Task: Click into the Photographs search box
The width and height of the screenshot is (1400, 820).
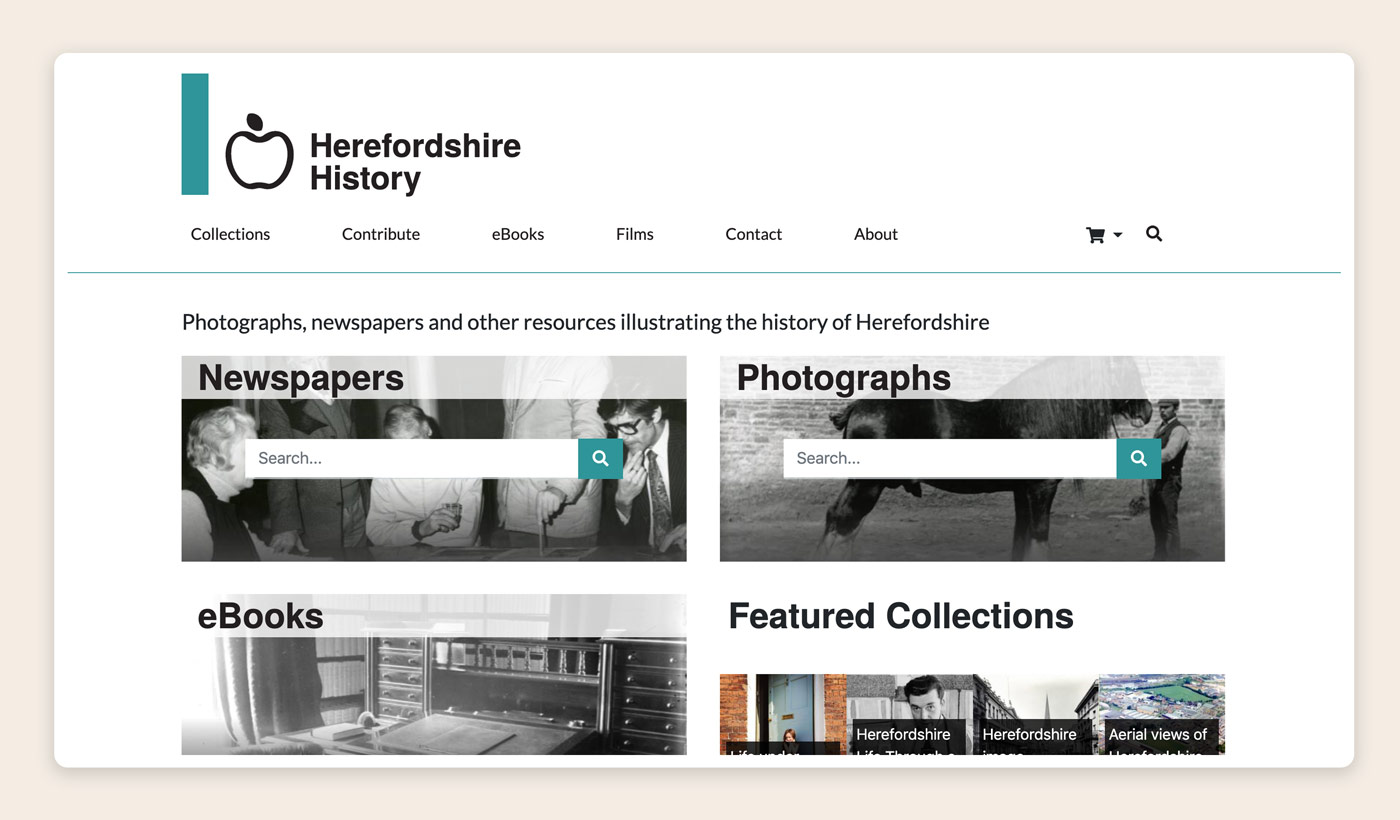Action: (x=949, y=458)
